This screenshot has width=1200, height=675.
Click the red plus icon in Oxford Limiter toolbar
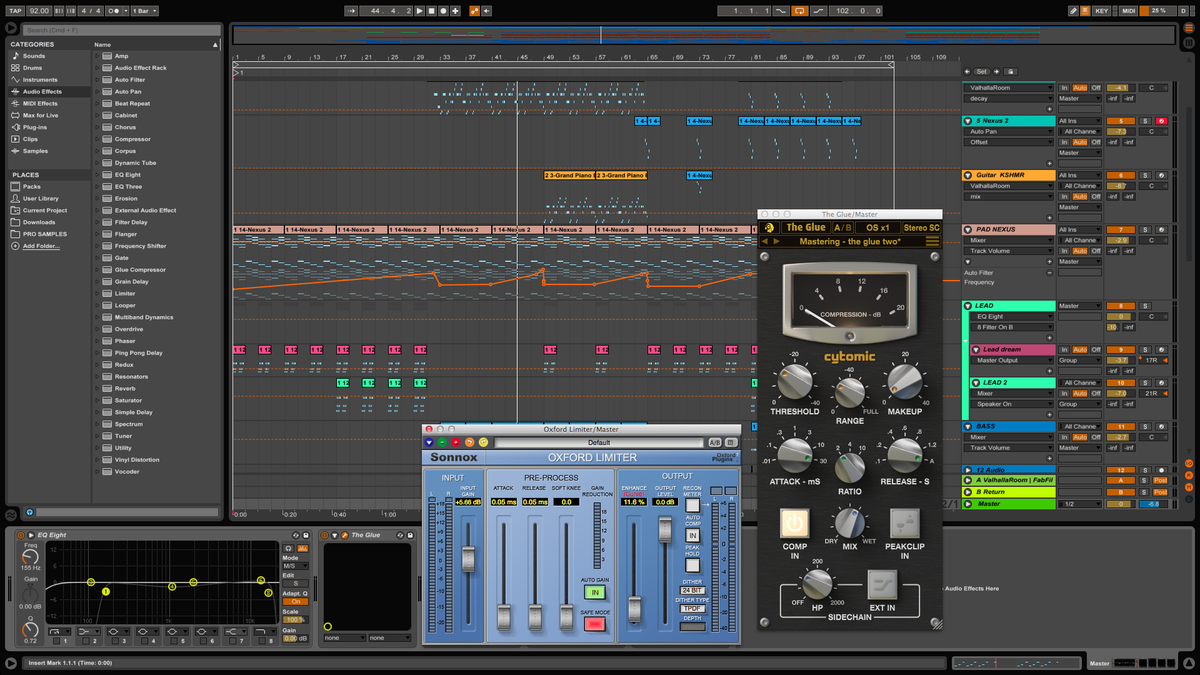(456, 442)
